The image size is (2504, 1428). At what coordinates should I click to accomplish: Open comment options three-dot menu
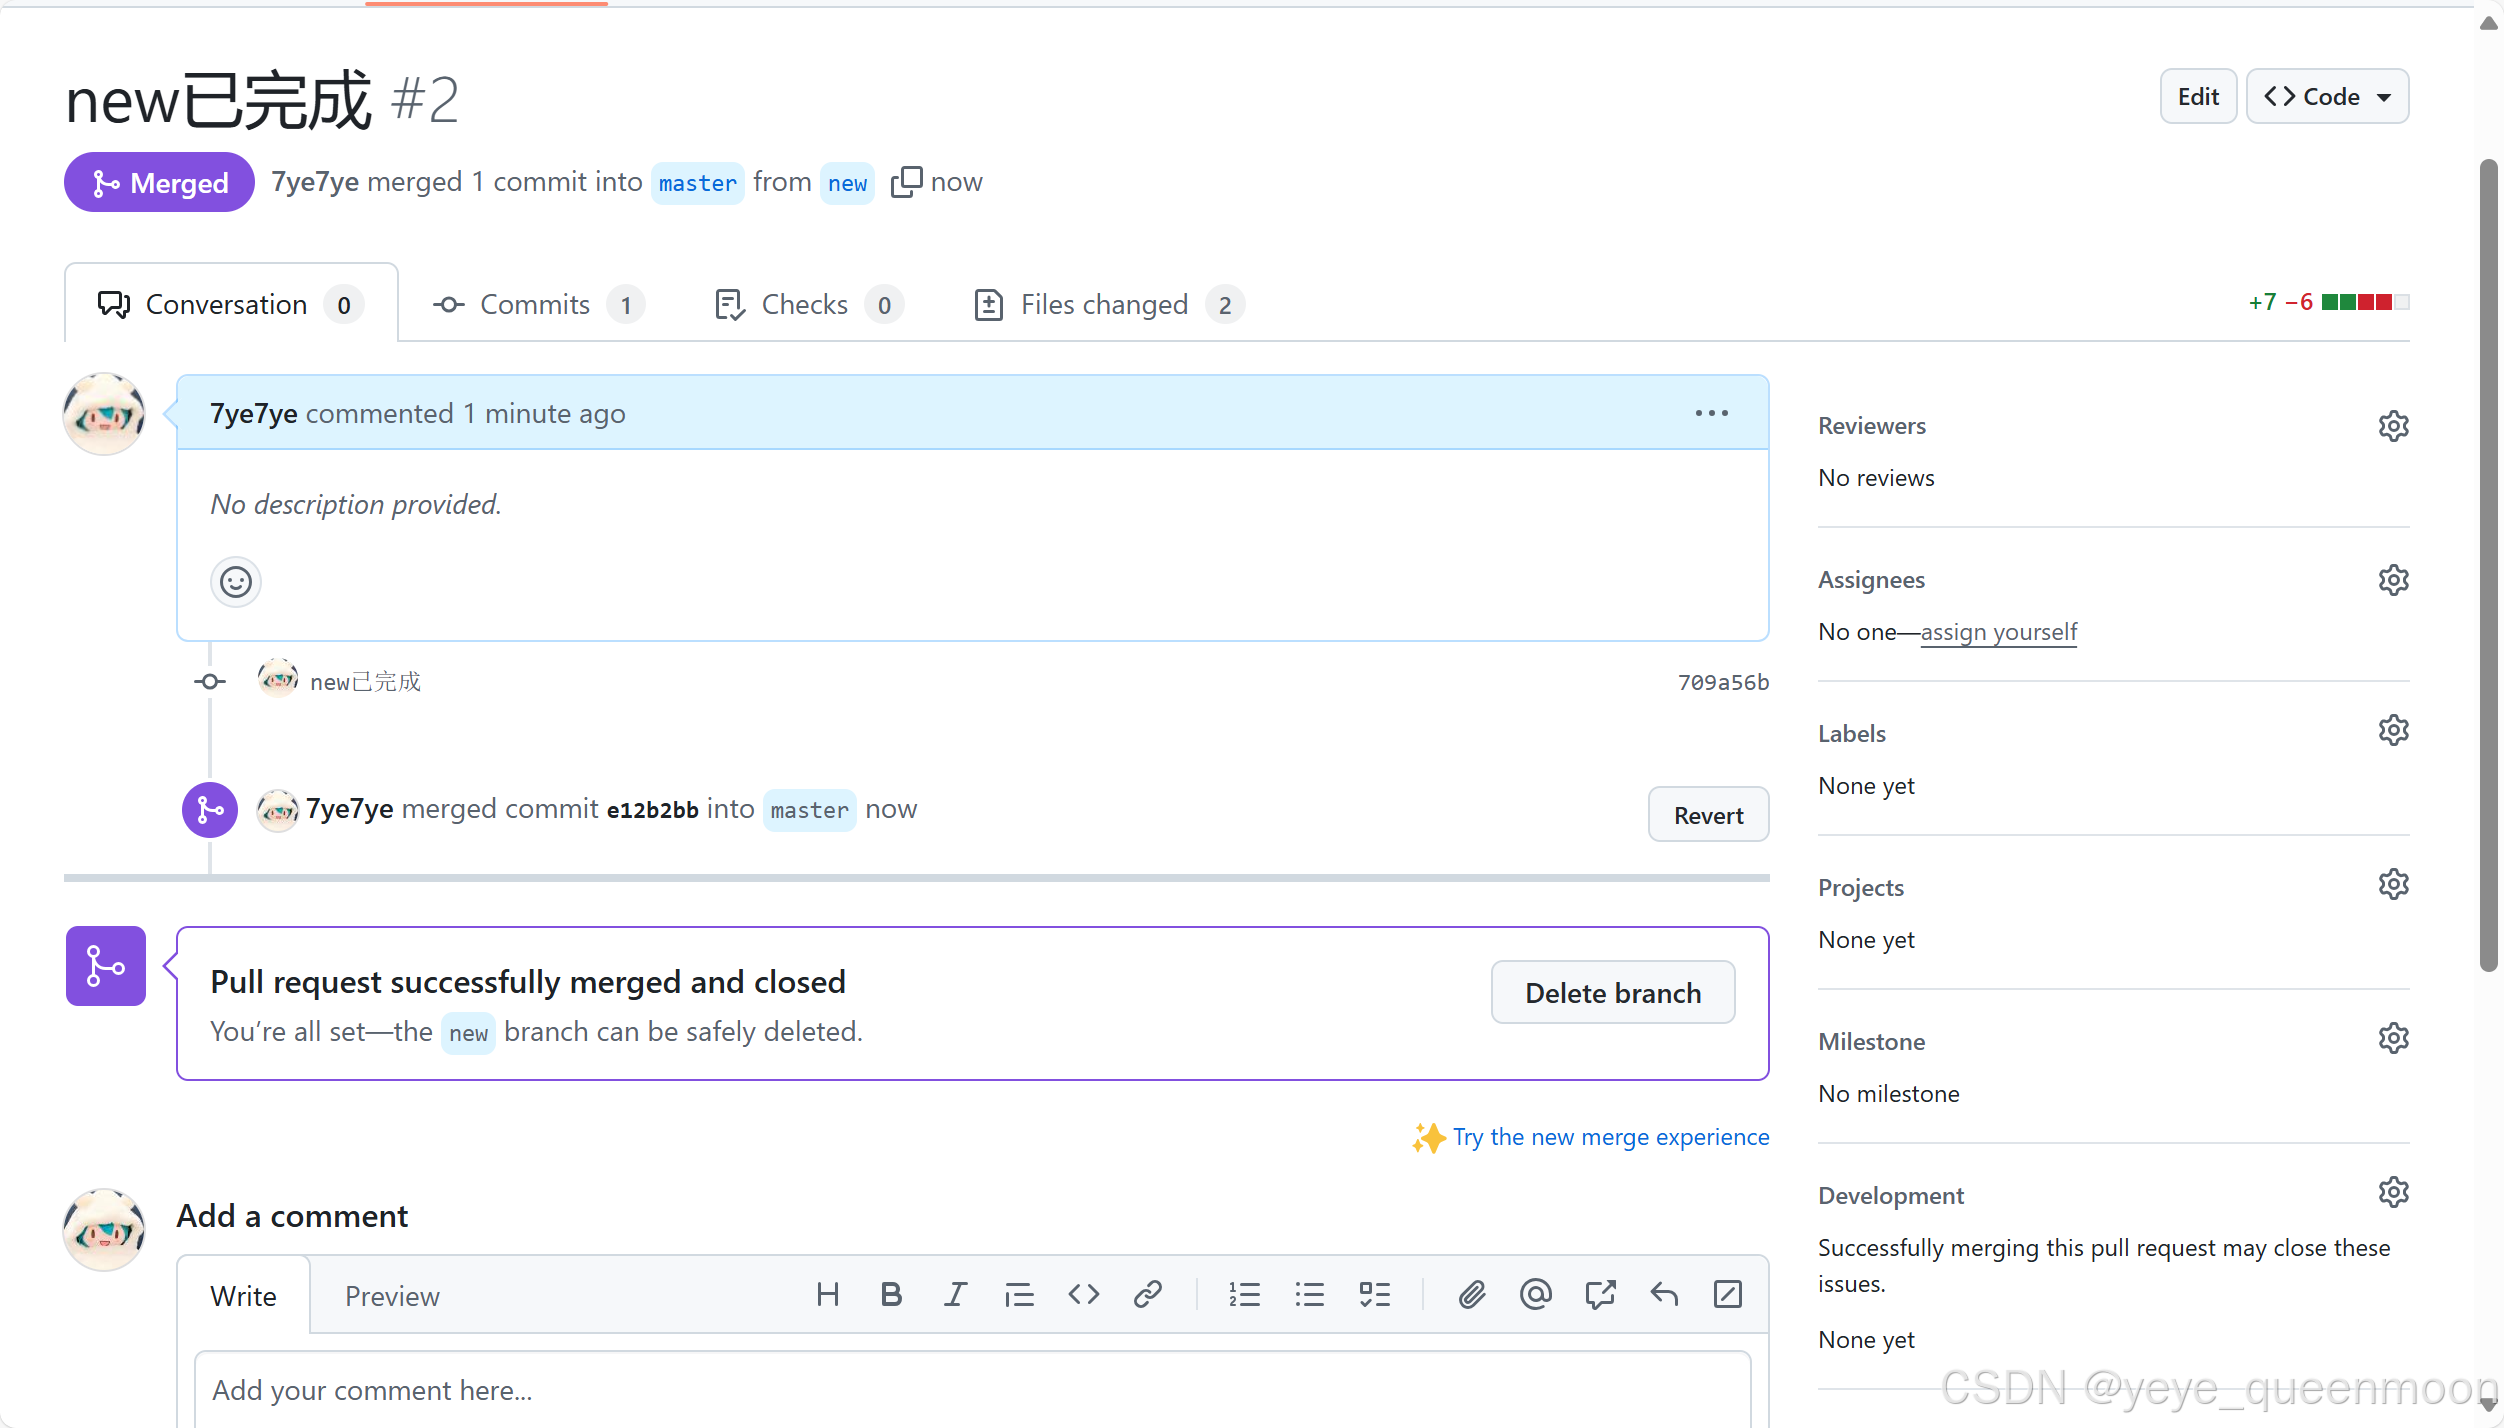pyautogui.click(x=1711, y=413)
